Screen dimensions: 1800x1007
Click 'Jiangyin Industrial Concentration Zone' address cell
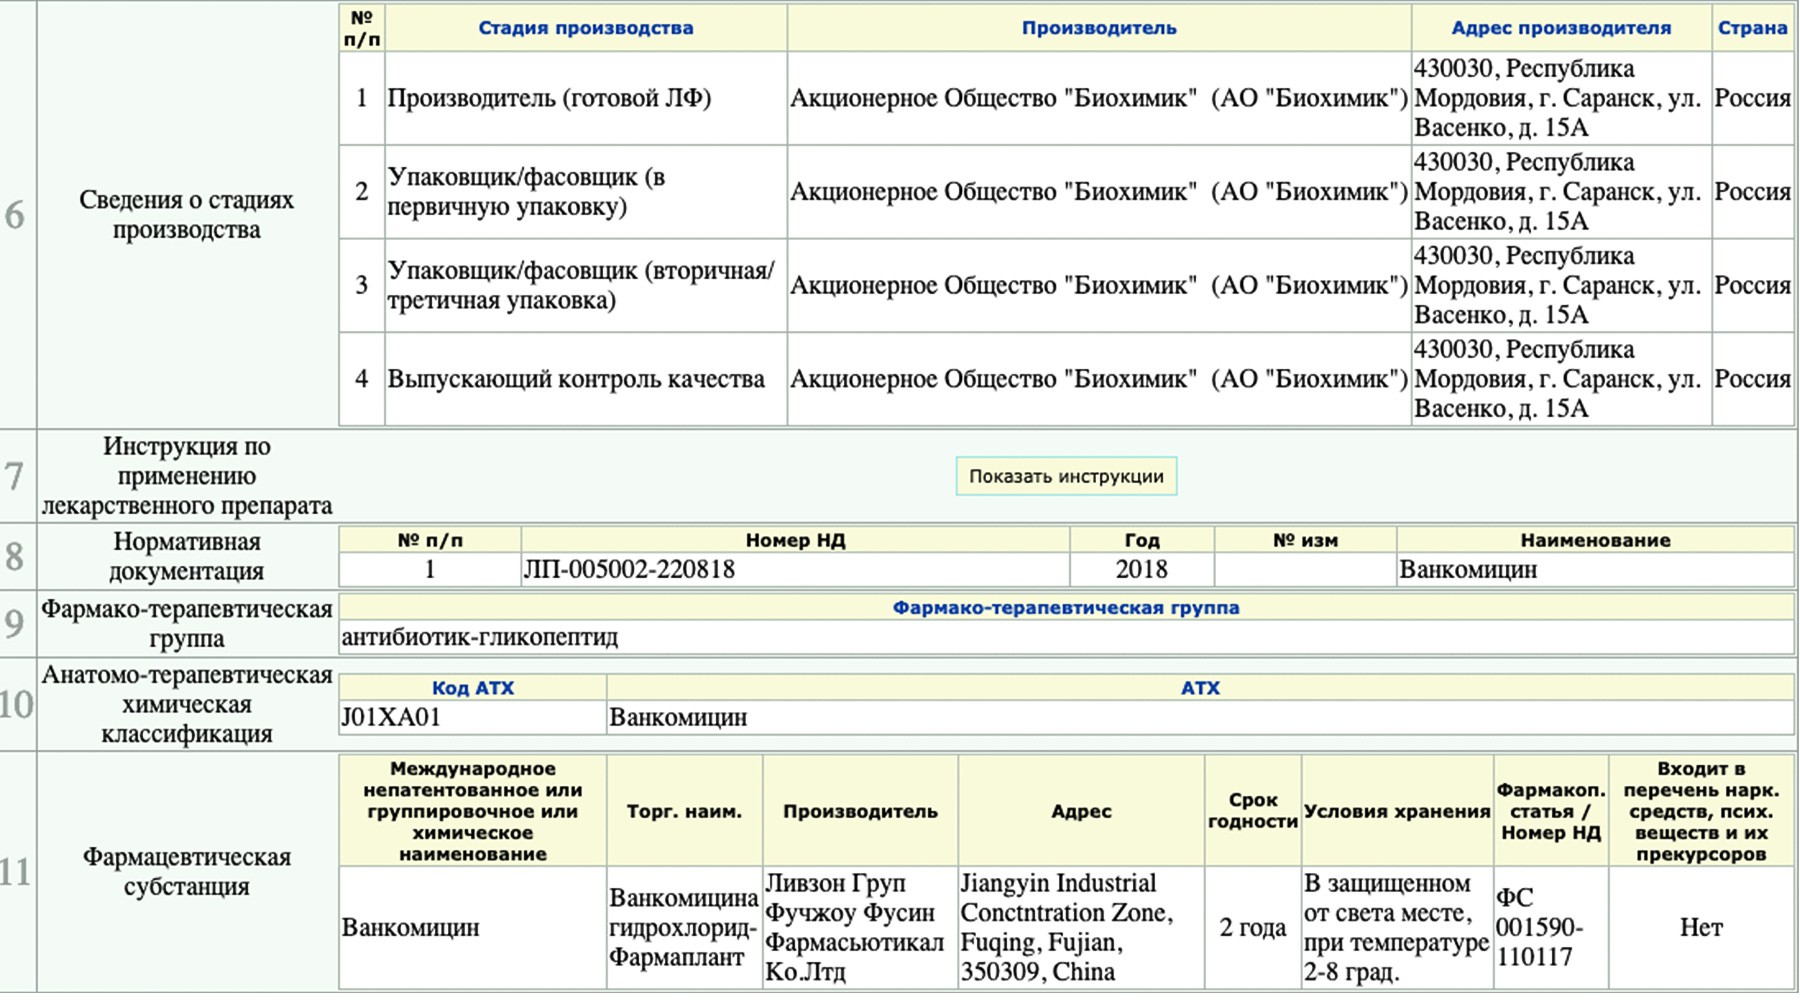point(1081,928)
